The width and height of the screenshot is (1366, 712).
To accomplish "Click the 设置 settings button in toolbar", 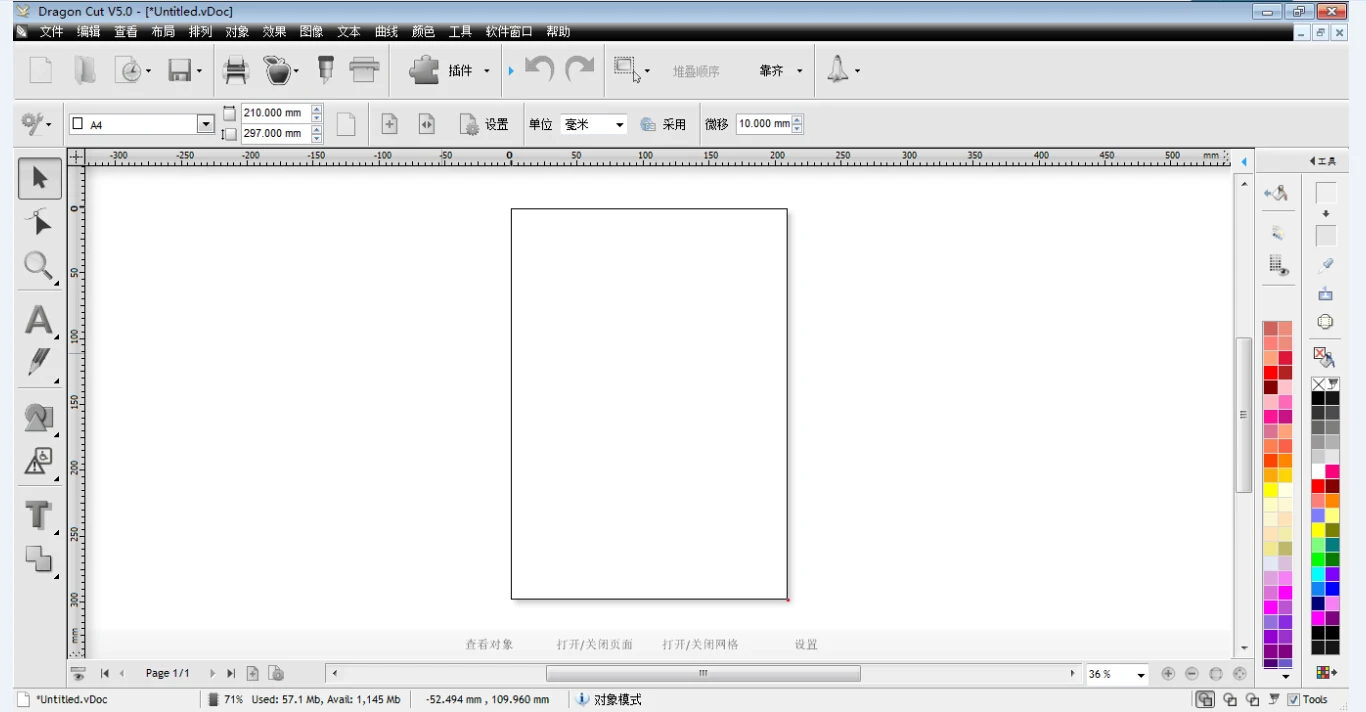I will [485, 125].
